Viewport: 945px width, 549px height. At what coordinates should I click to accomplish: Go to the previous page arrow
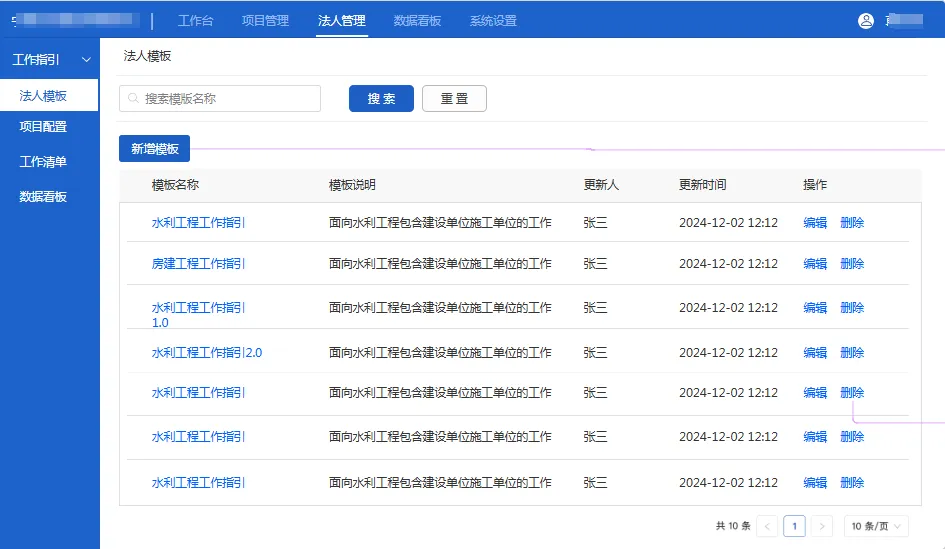[x=767, y=526]
